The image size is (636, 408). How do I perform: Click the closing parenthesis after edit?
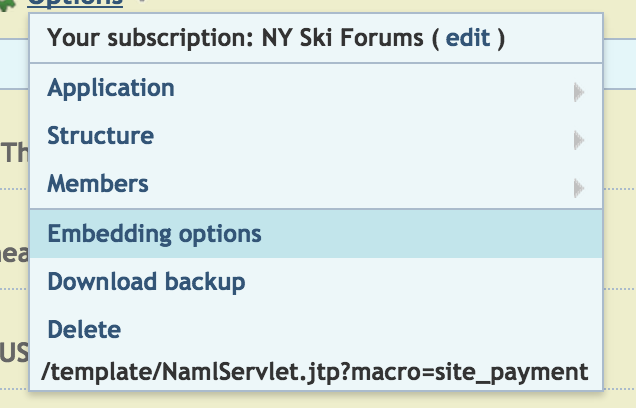pos(500,38)
